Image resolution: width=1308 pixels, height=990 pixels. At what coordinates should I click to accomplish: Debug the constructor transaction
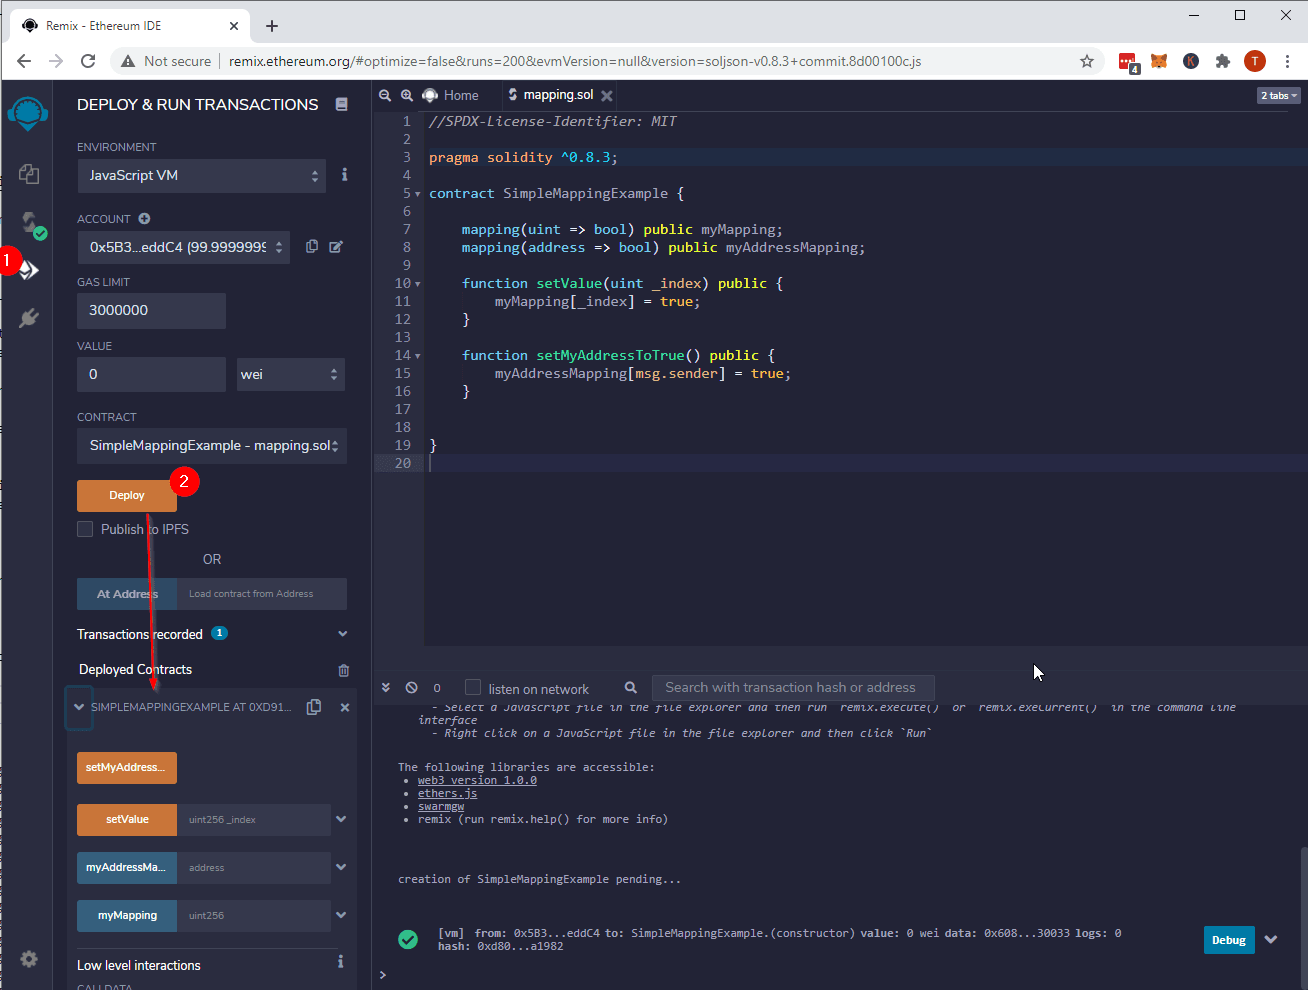[x=1229, y=940]
